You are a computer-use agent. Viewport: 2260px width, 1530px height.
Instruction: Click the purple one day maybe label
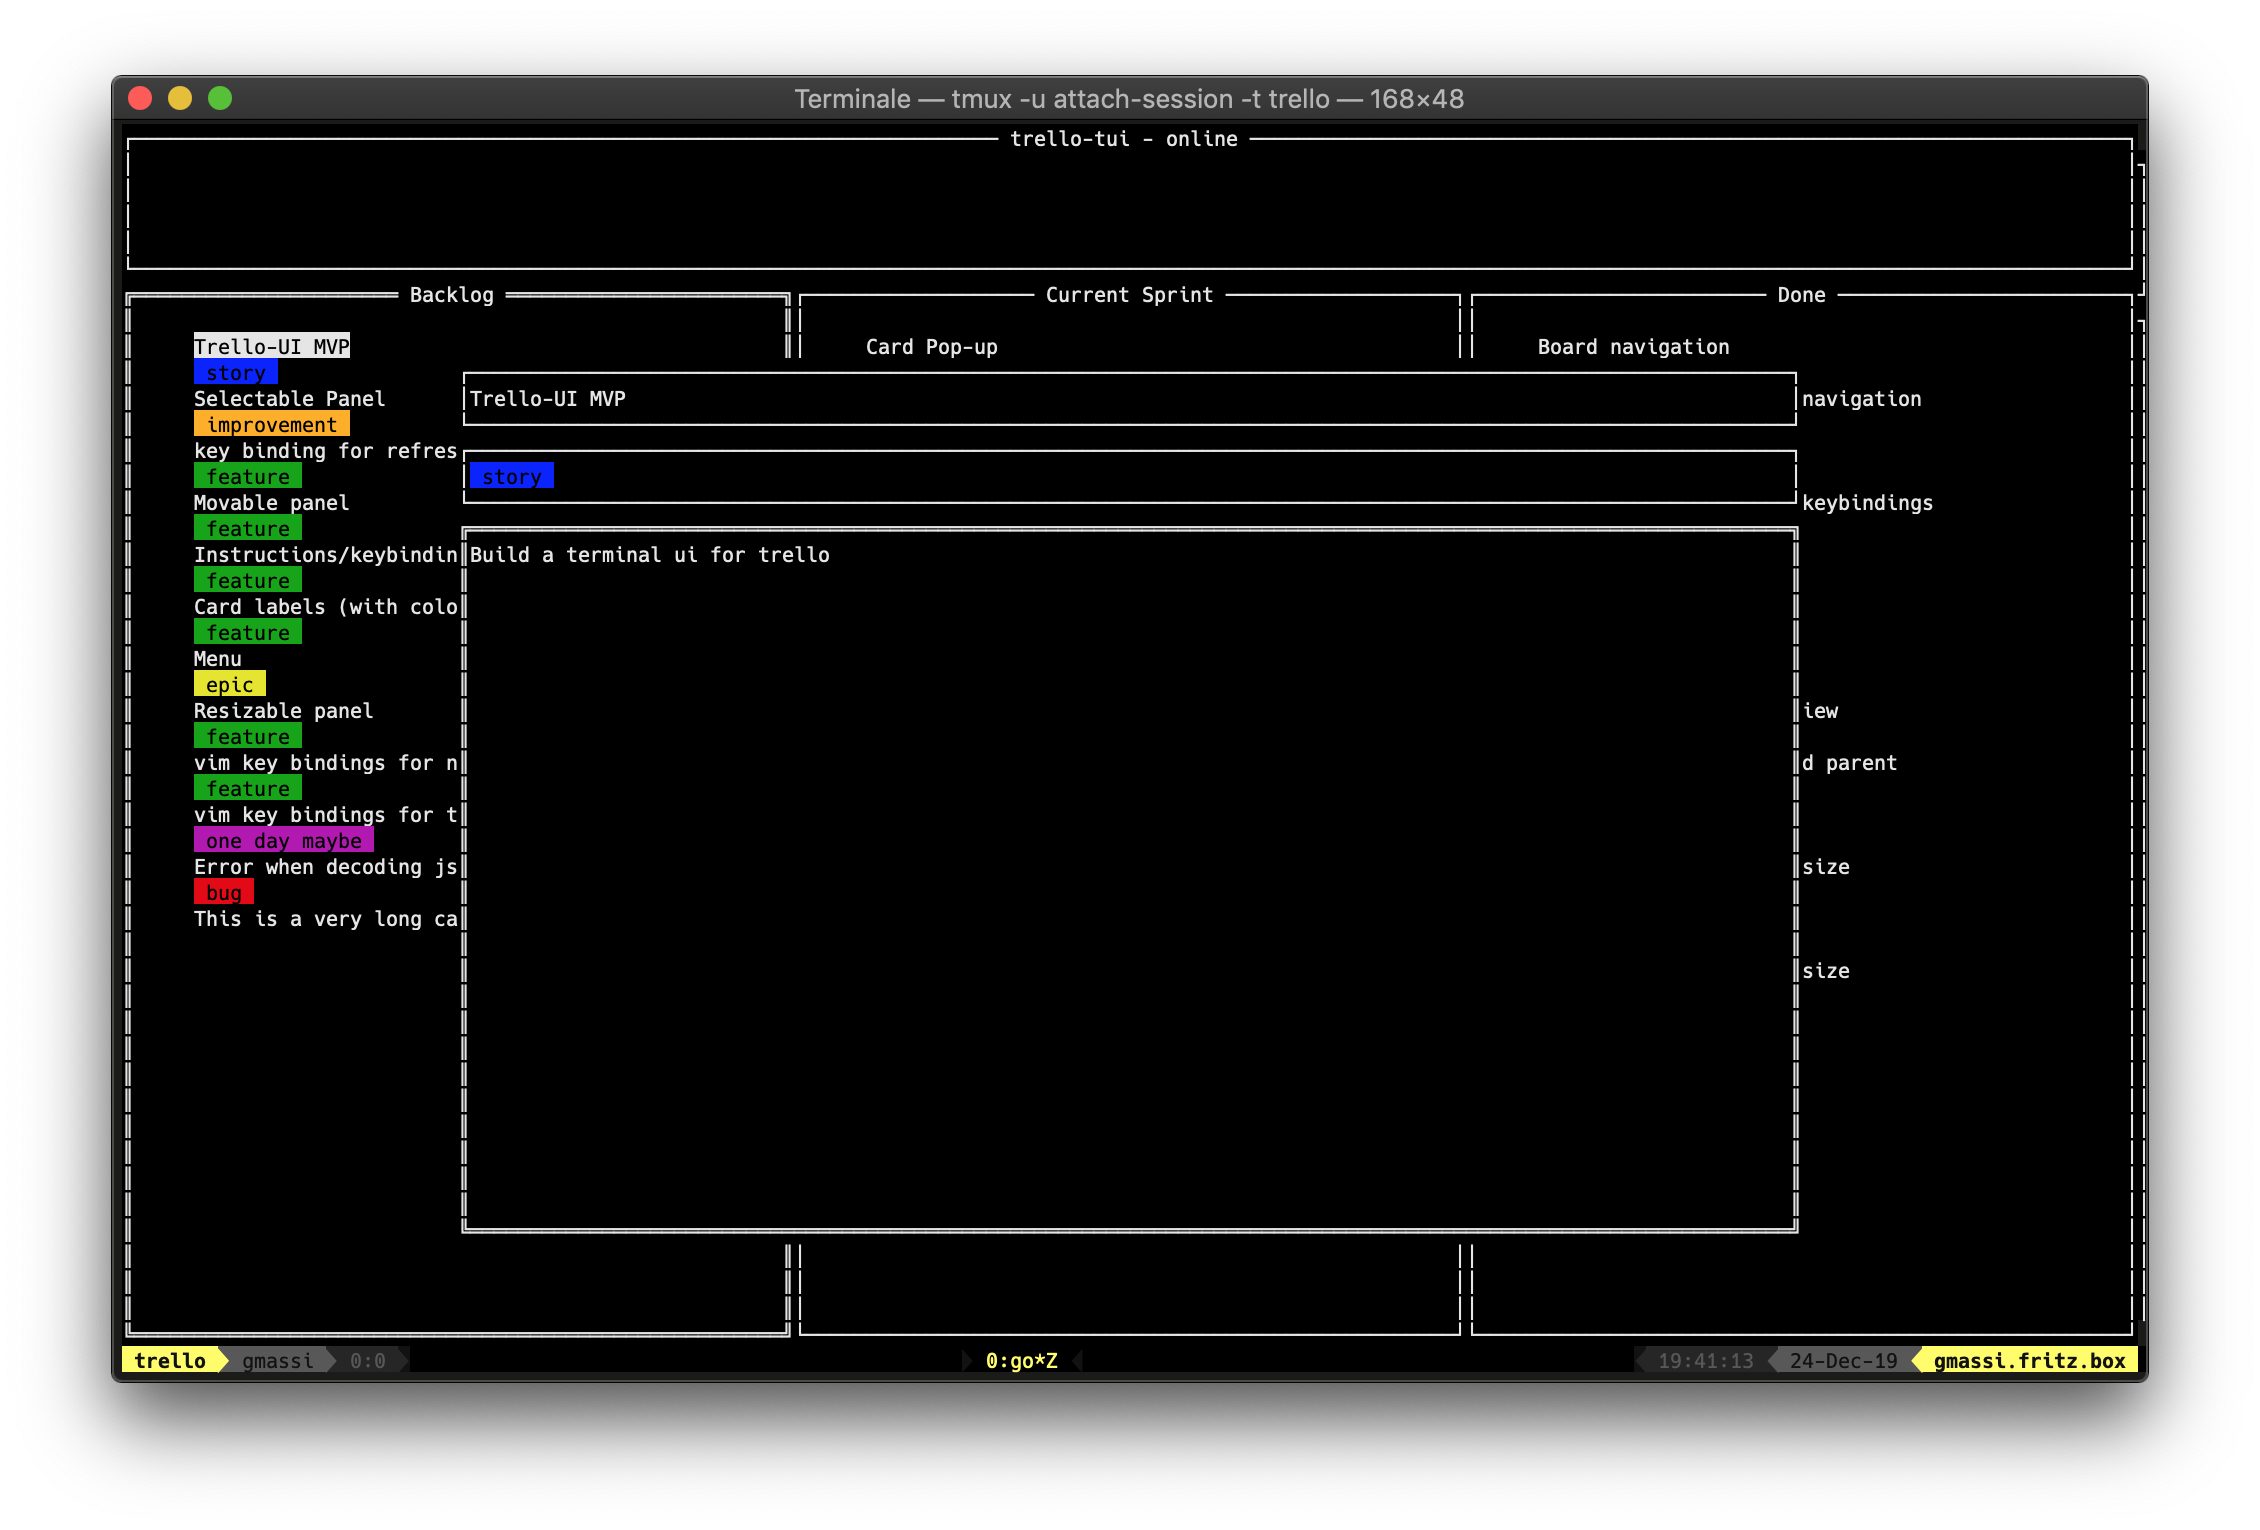[x=283, y=841]
